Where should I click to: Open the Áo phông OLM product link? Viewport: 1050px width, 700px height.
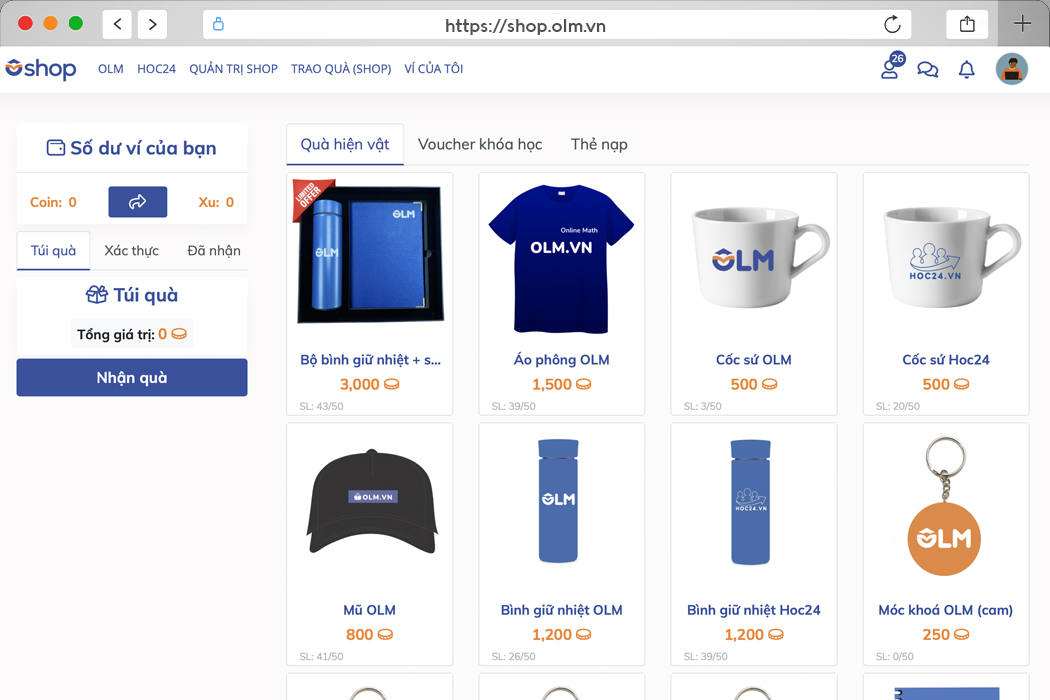tap(561, 359)
